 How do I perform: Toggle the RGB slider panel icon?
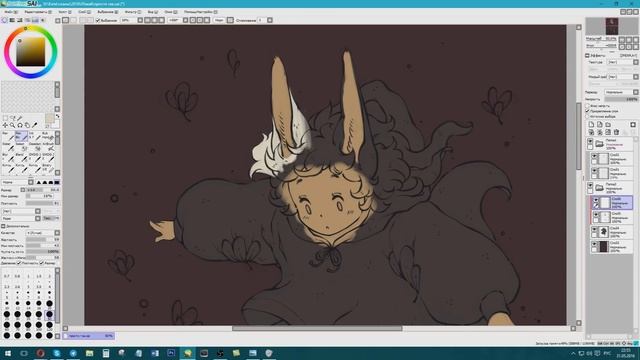(x=12, y=20)
